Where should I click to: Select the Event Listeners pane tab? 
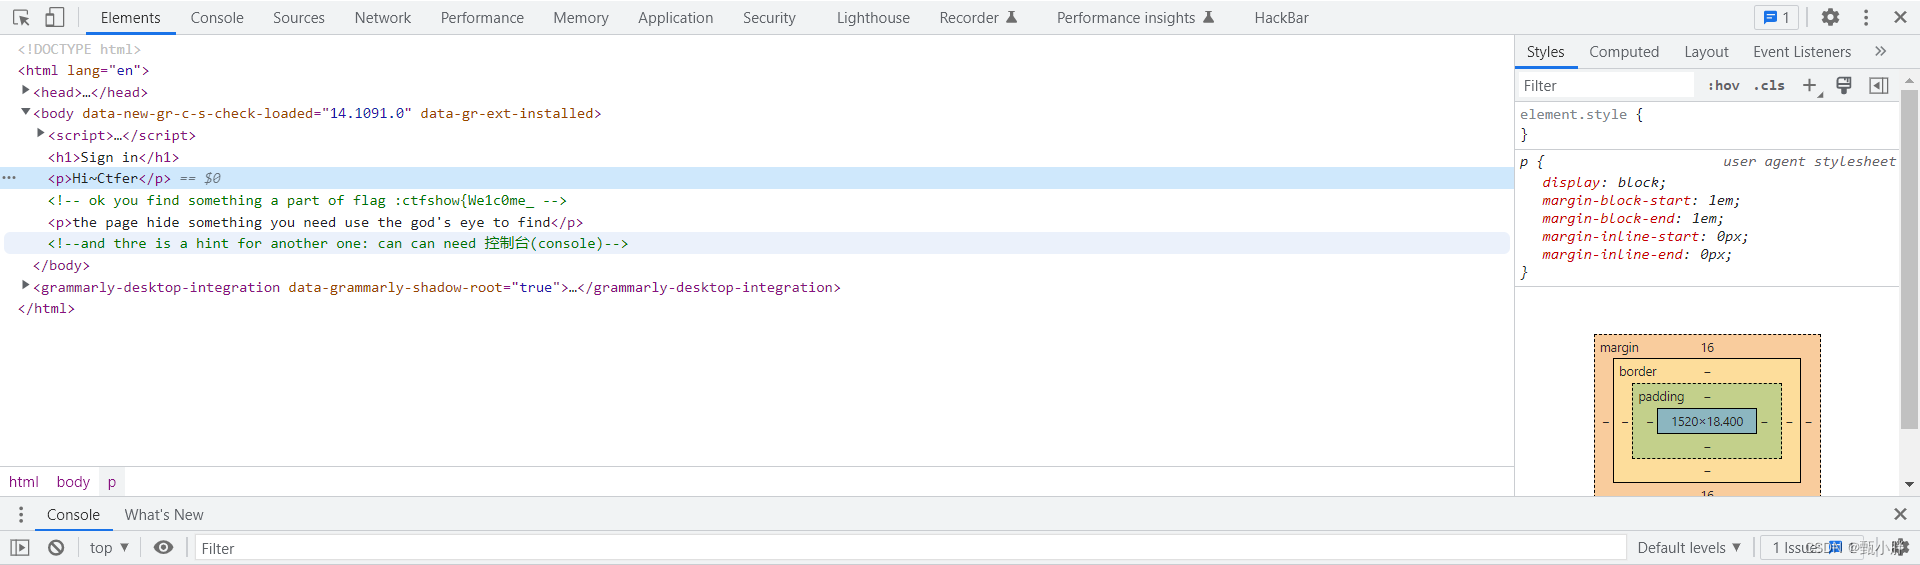(x=1802, y=52)
